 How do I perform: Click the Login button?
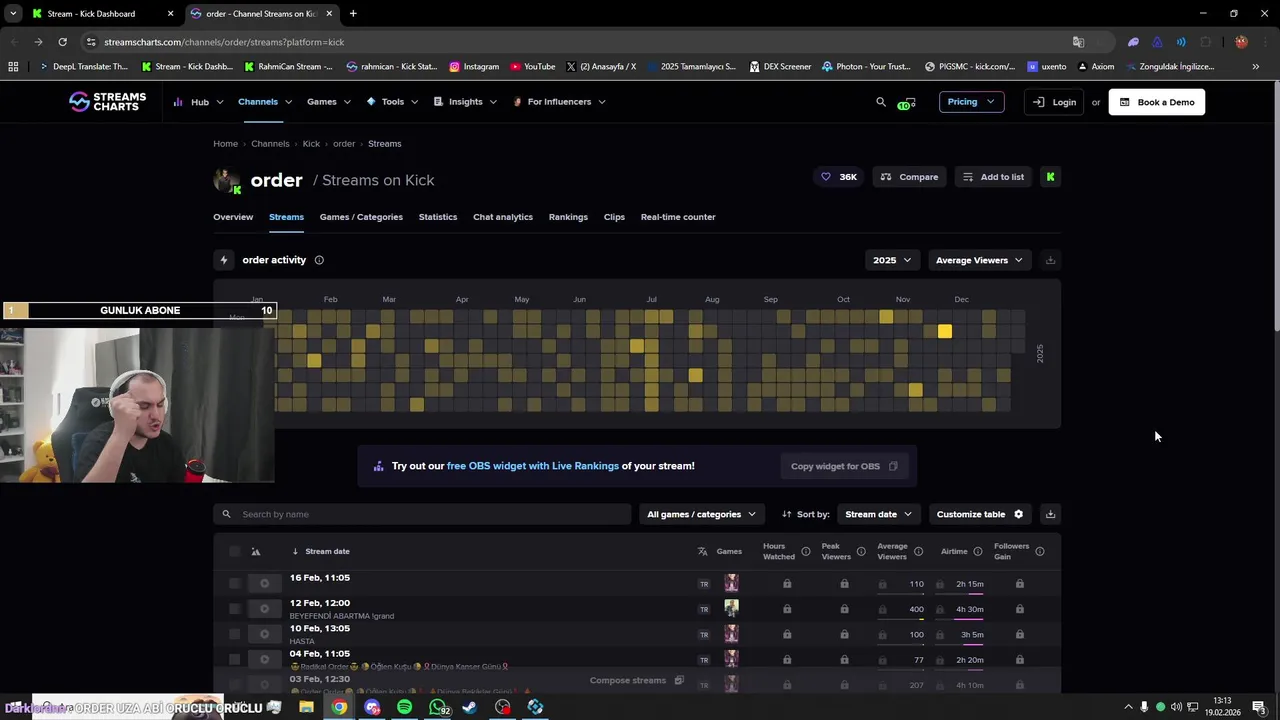tap(1054, 102)
